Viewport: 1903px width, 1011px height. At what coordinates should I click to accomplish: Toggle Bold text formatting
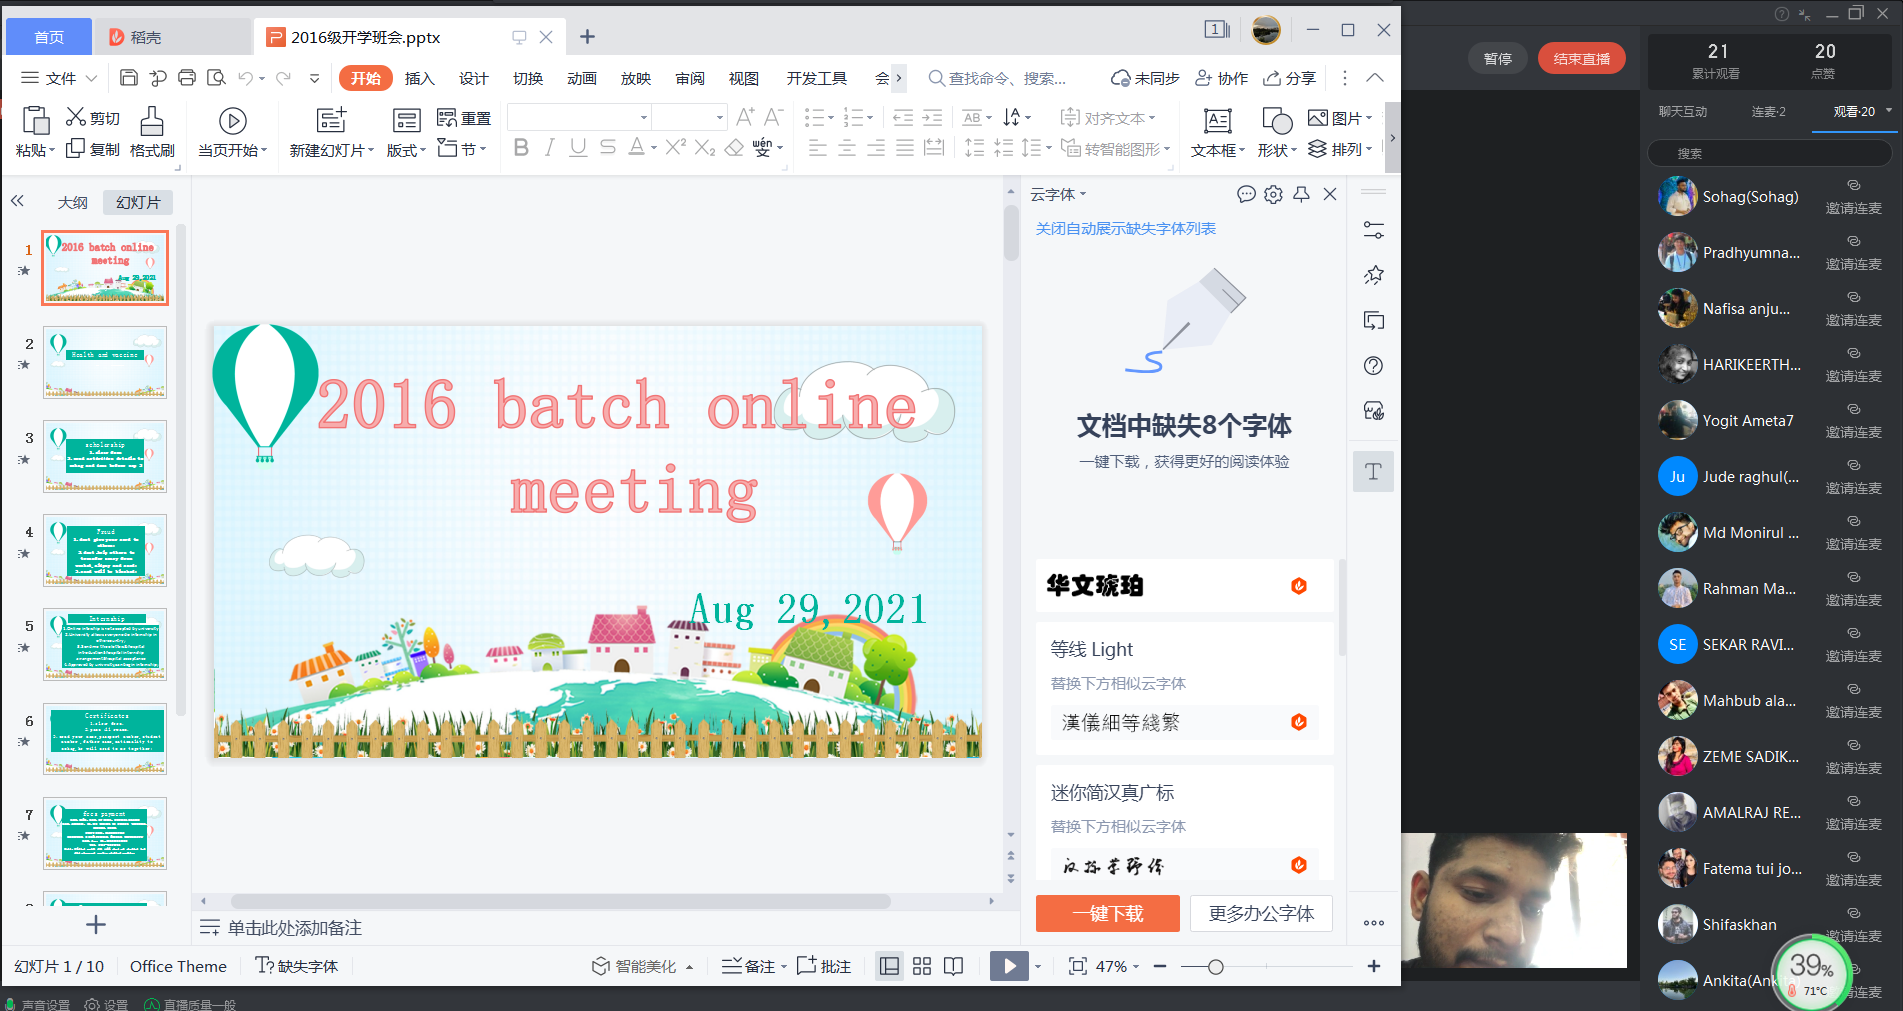521,148
